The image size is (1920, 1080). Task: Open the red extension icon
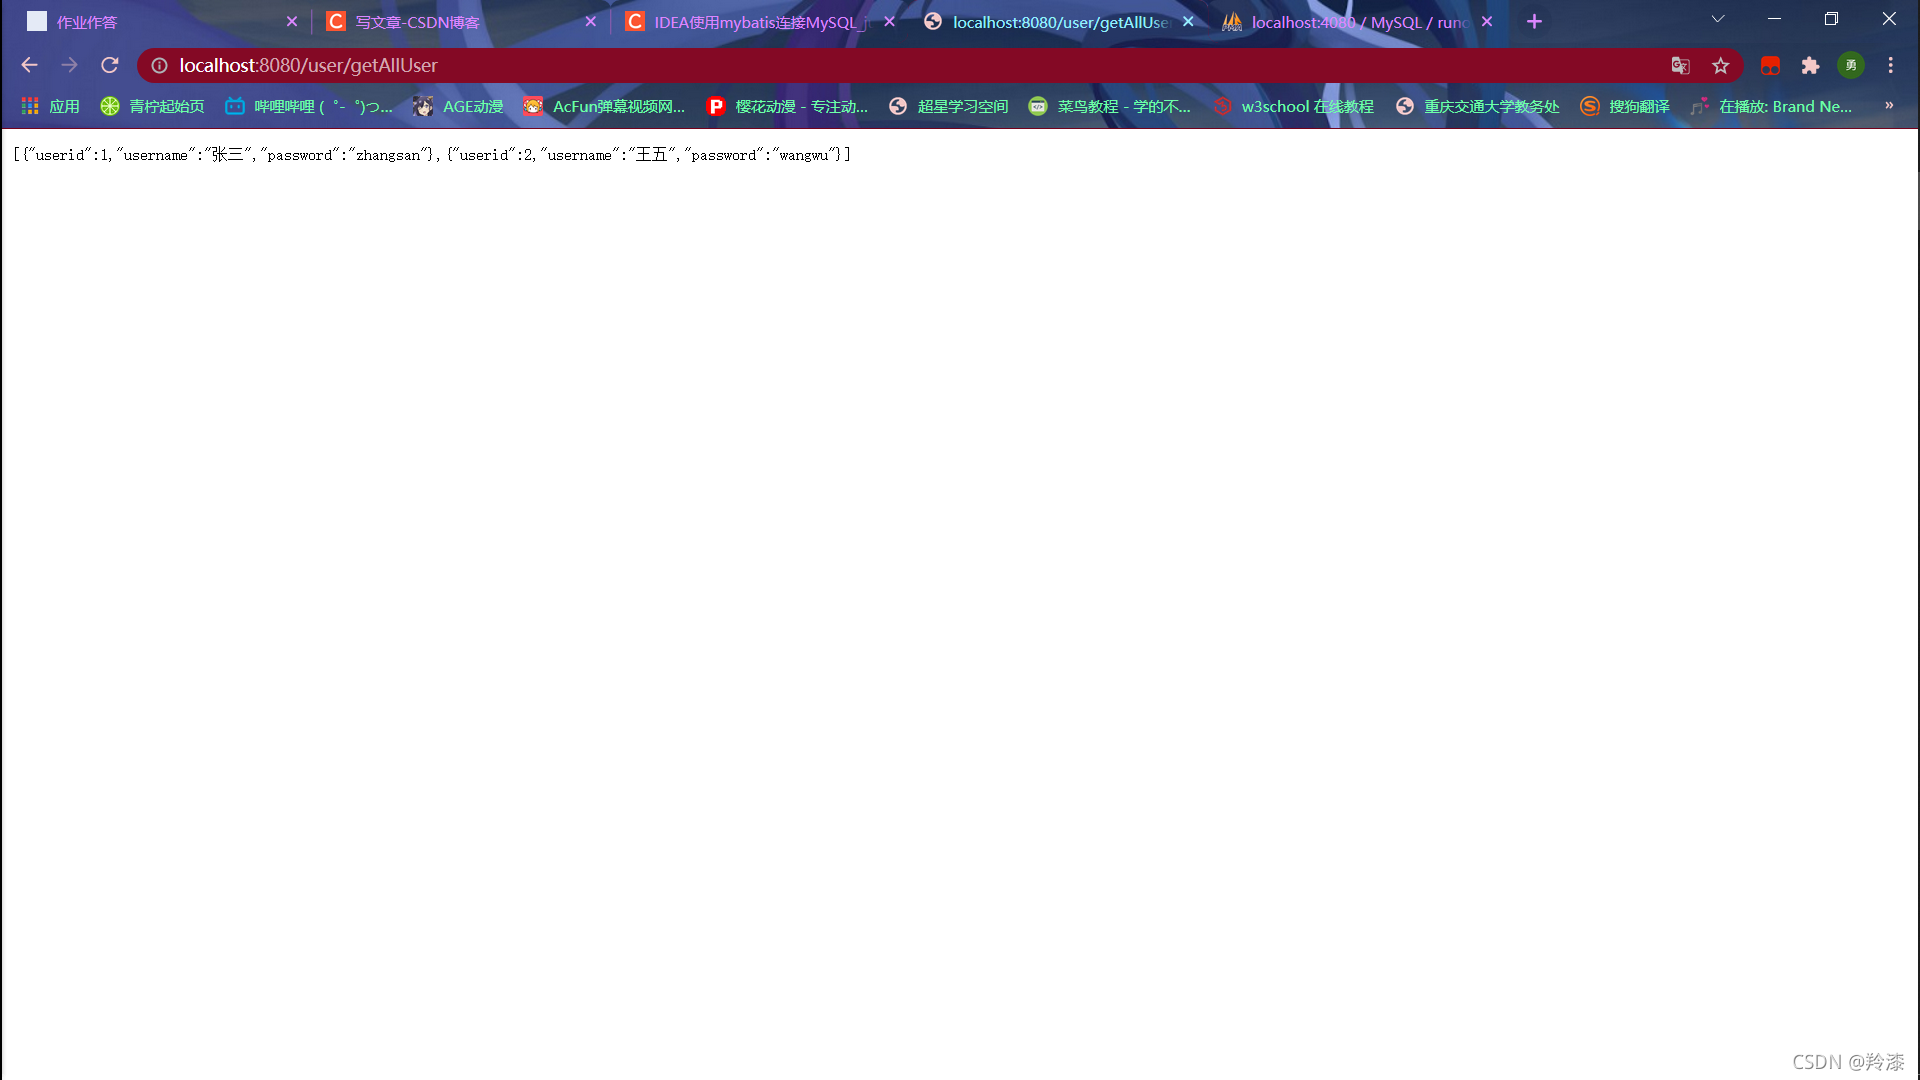(1770, 65)
